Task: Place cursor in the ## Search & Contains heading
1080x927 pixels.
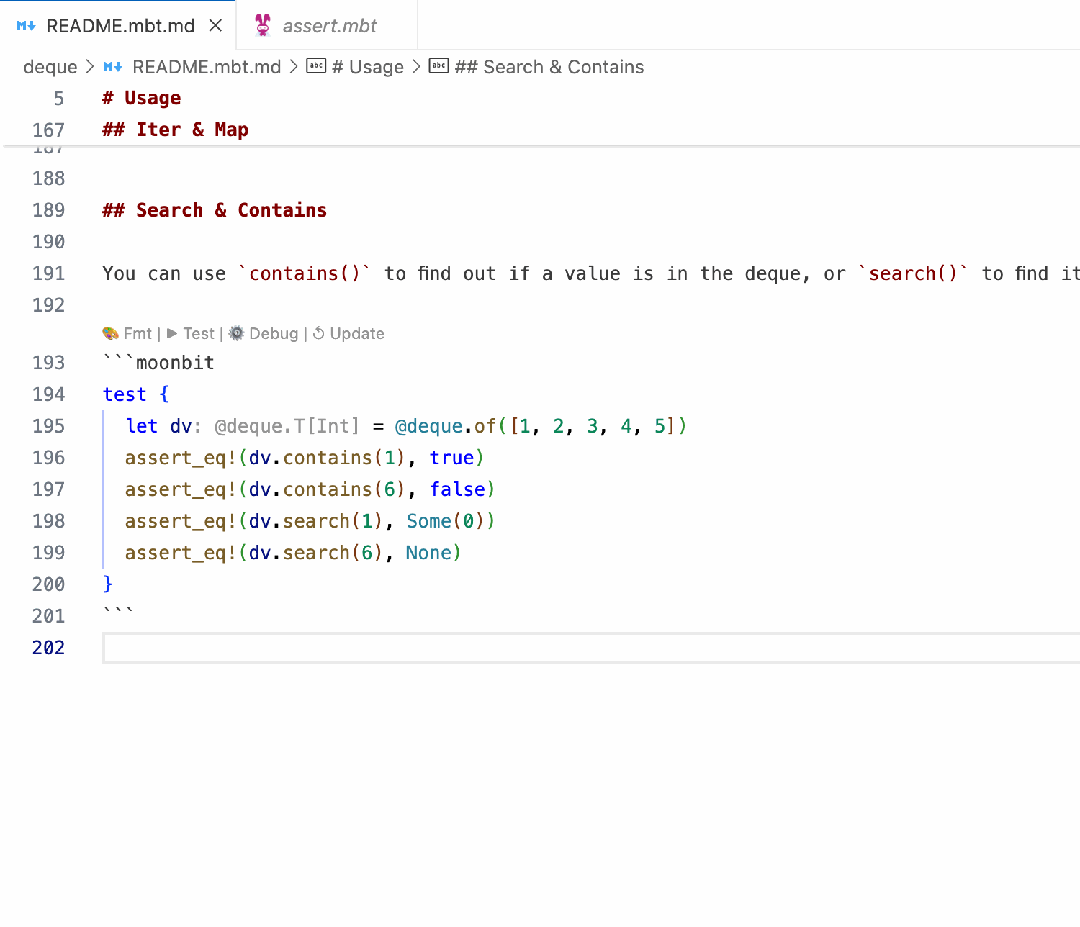Action: click(x=214, y=211)
